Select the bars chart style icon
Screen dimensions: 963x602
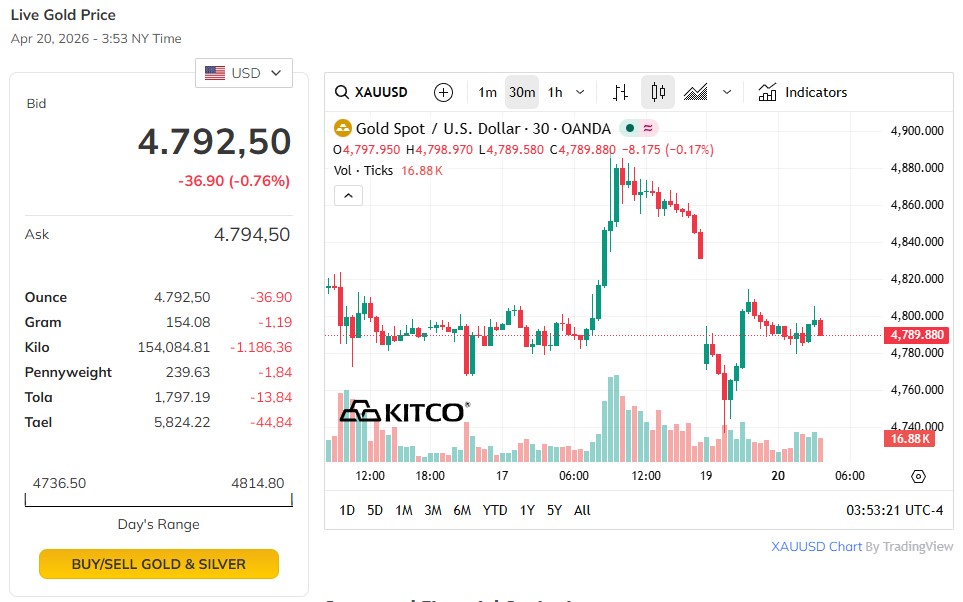(x=620, y=92)
